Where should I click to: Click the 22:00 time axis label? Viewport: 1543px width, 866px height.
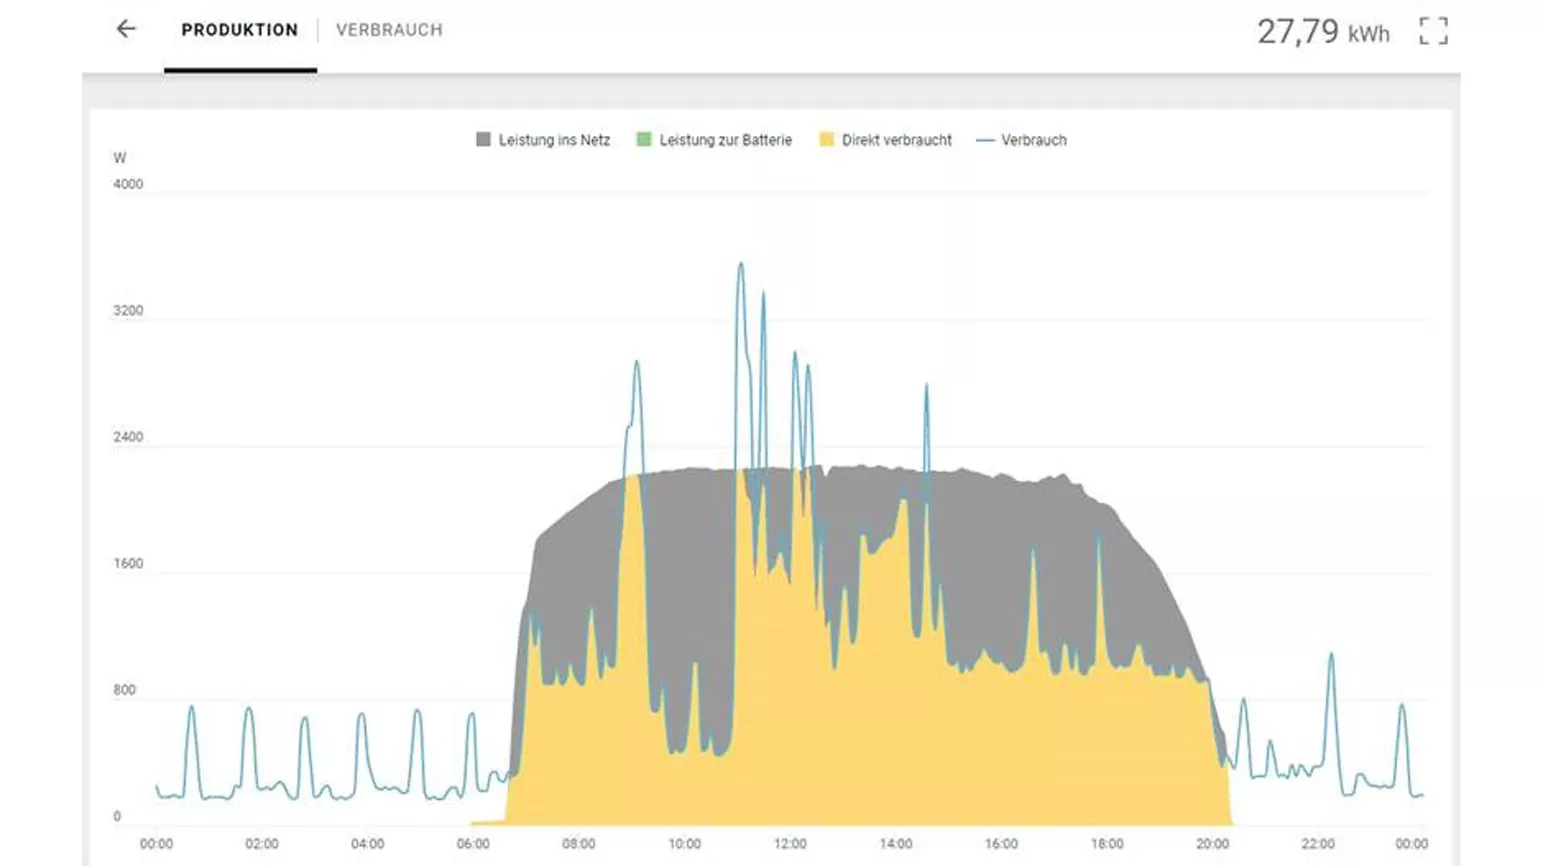[x=1318, y=844]
